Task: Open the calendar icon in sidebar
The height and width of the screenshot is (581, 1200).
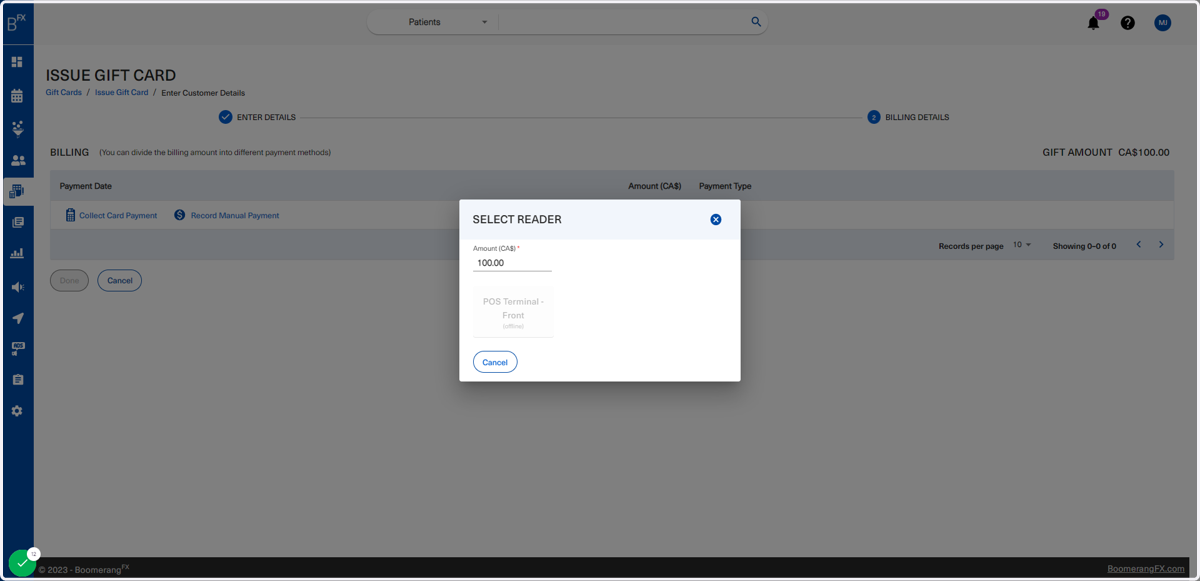Action: [x=17, y=96]
